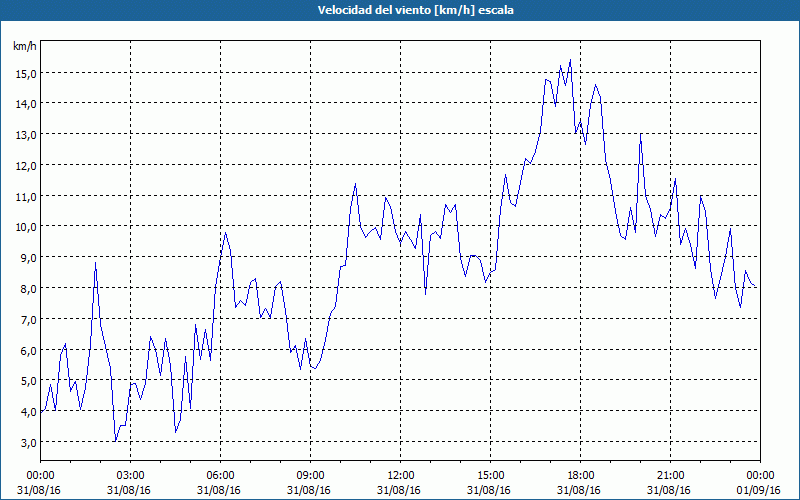Click the y-axis value 9,0
800x500 pixels.
click(x=28, y=257)
